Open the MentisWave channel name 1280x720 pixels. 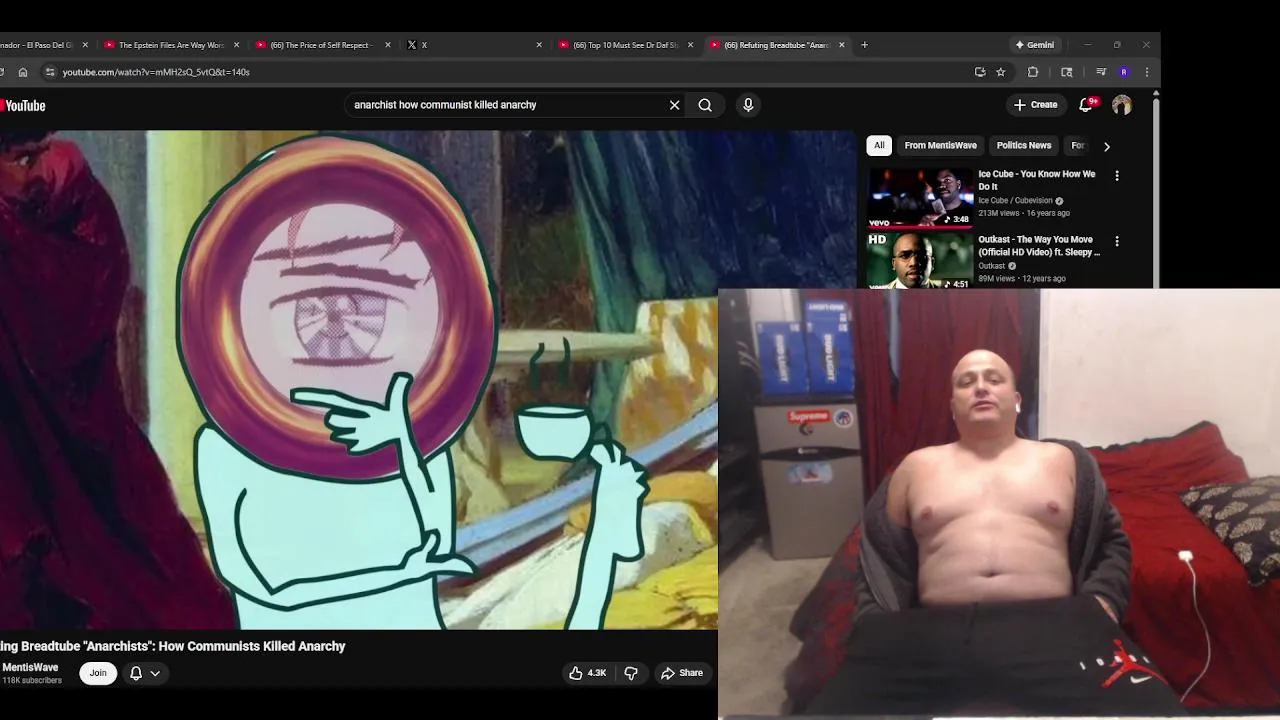point(30,667)
